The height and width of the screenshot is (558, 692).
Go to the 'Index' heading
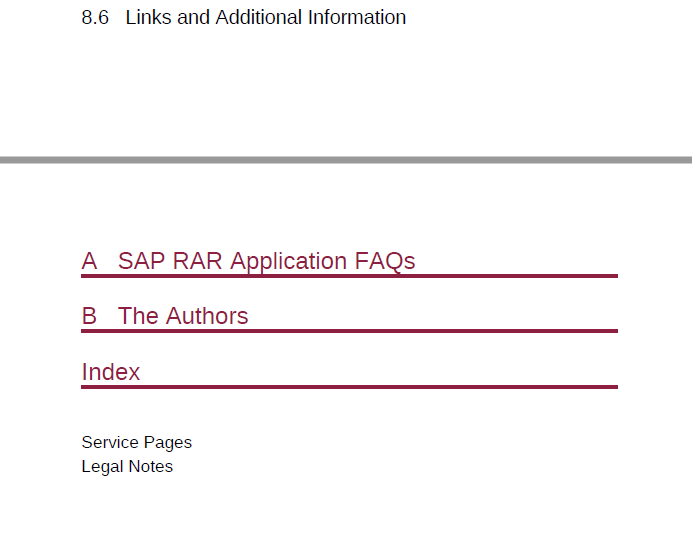111,372
